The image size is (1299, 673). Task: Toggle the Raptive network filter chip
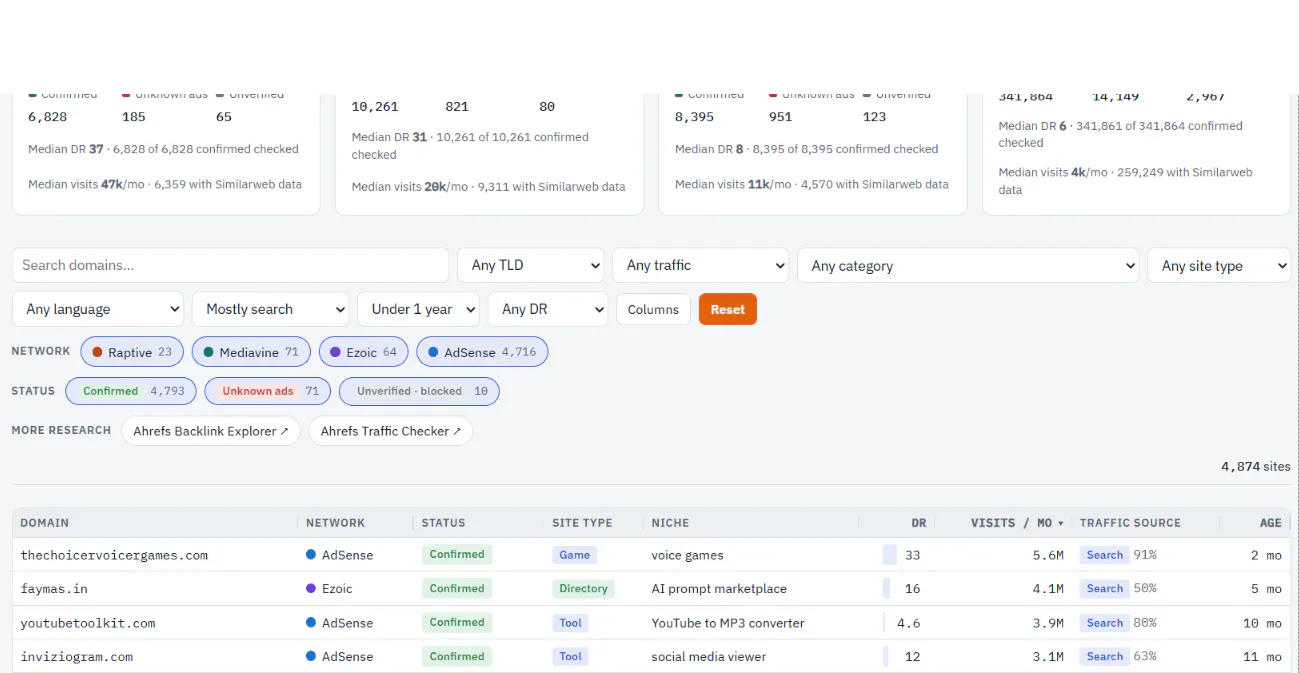tap(132, 352)
